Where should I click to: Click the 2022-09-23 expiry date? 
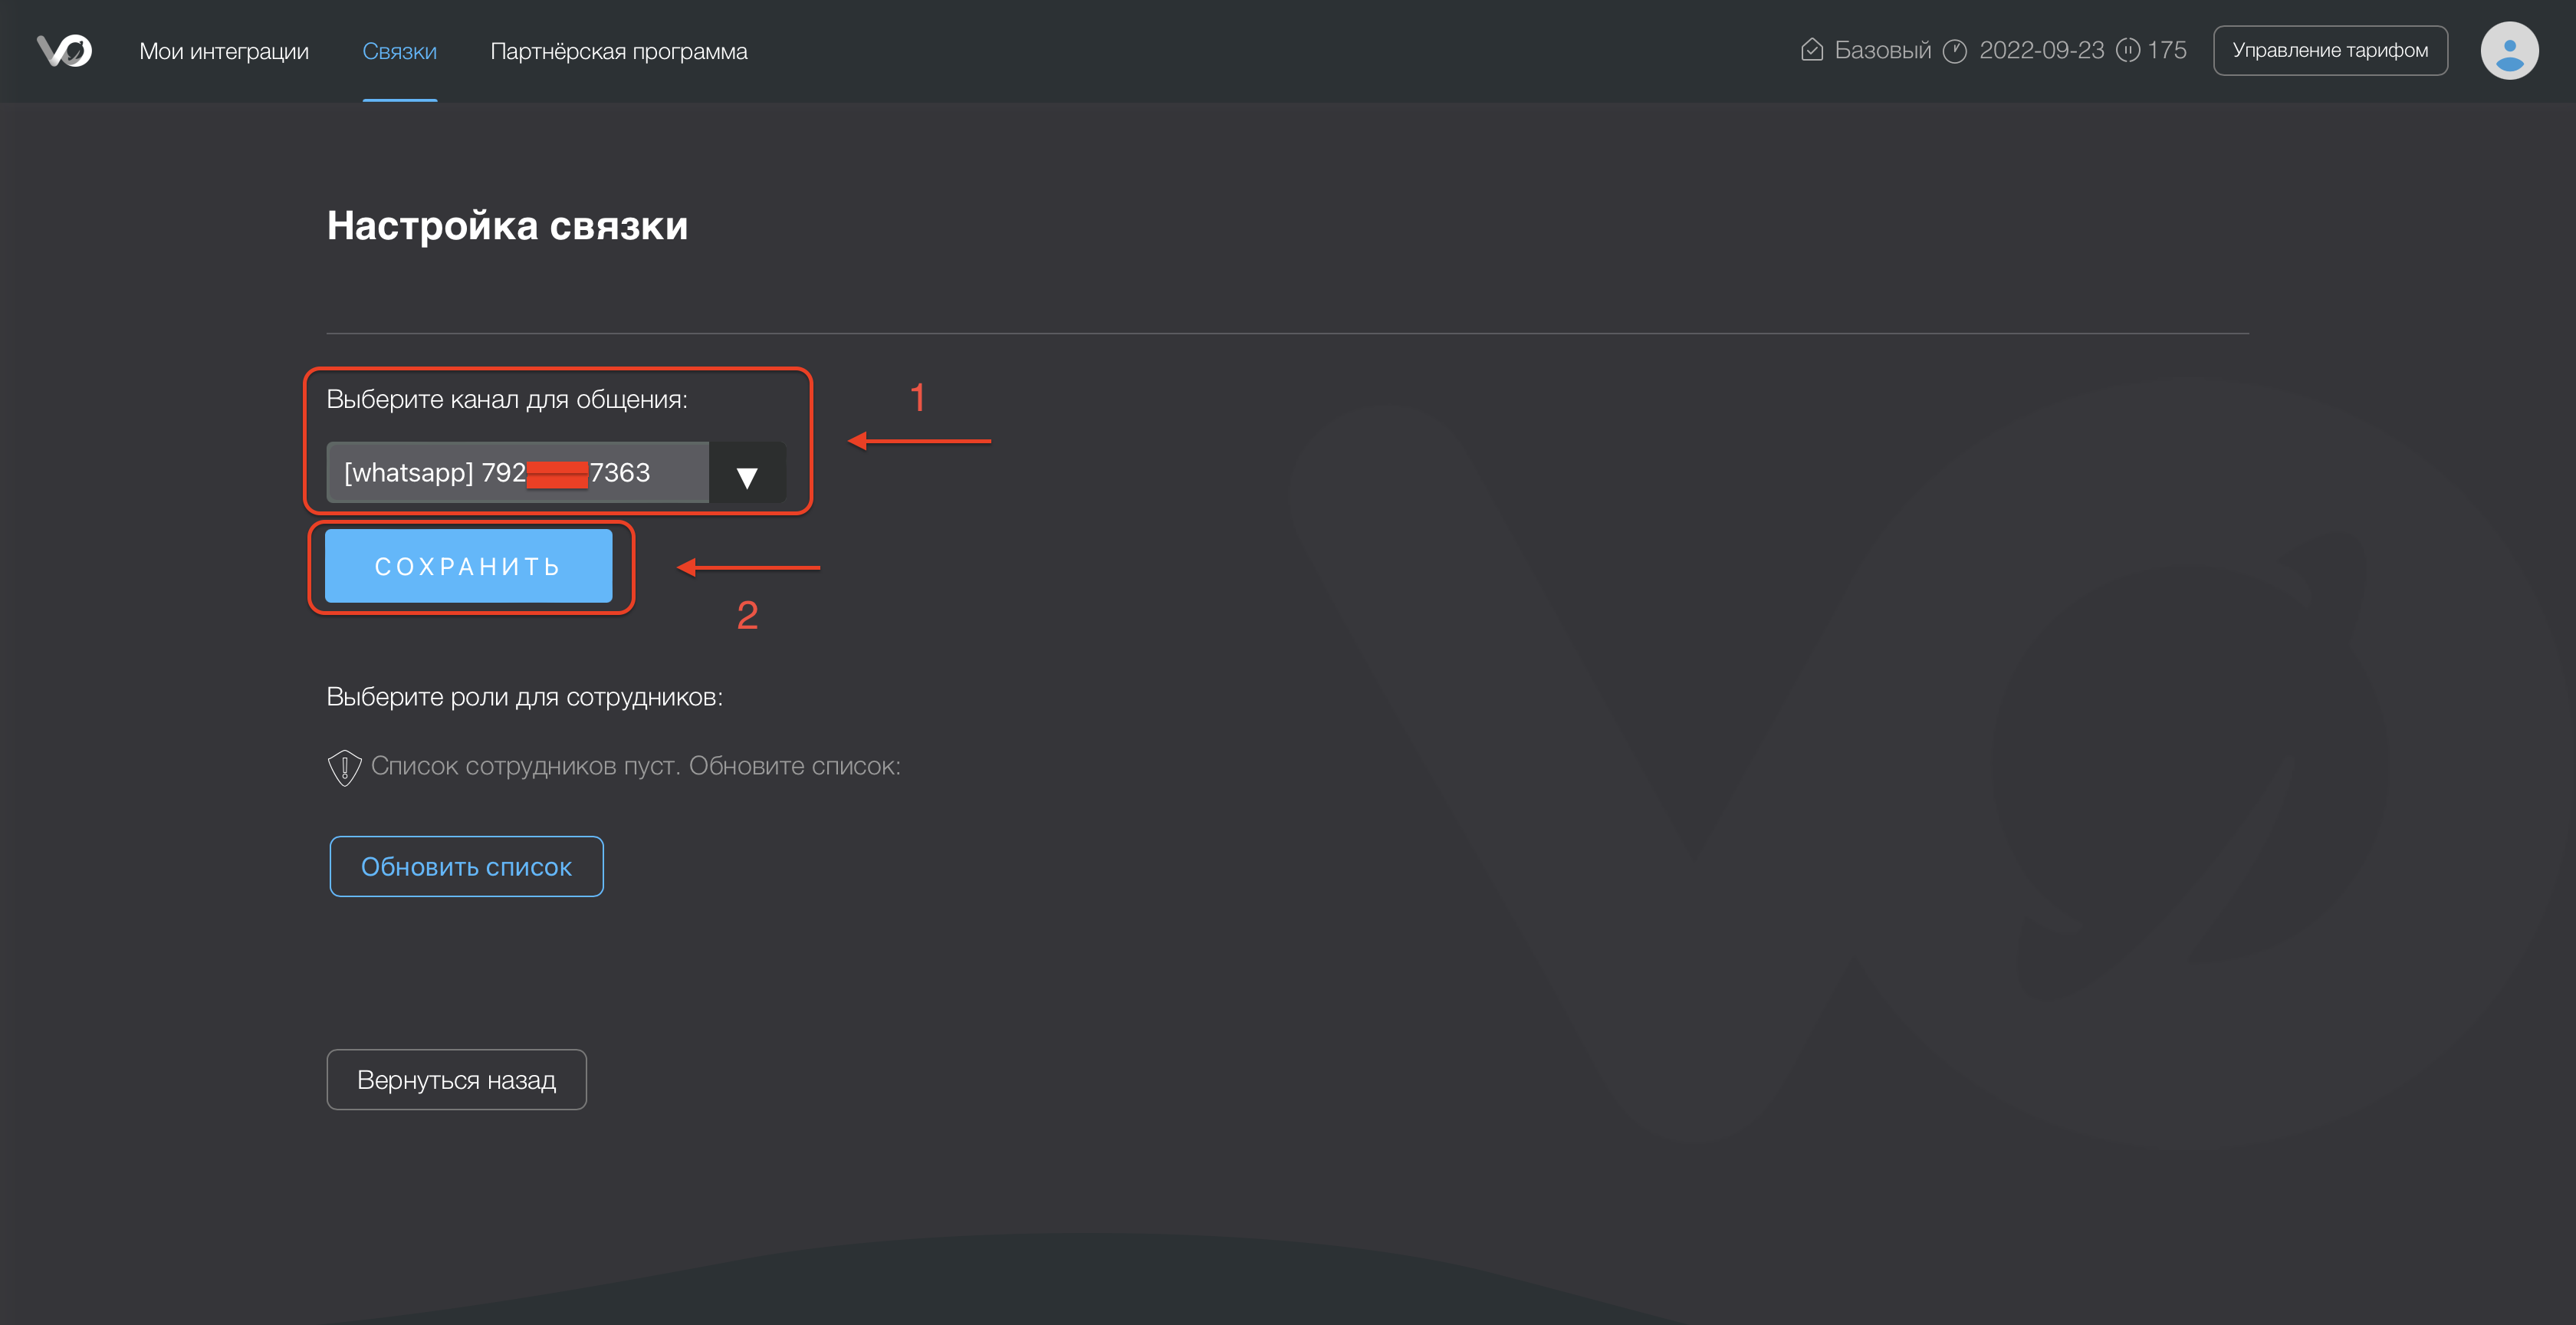(x=2041, y=50)
